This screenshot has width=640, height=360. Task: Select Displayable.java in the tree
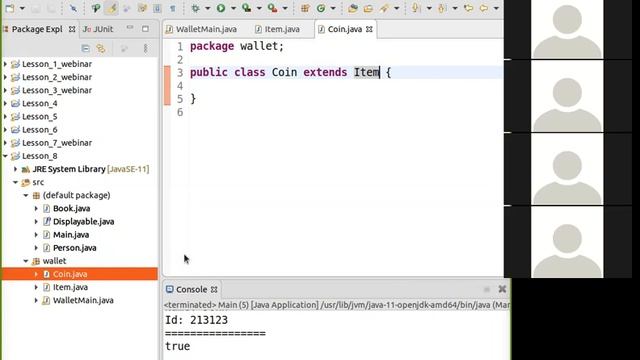pyautogui.click(x=83, y=222)
